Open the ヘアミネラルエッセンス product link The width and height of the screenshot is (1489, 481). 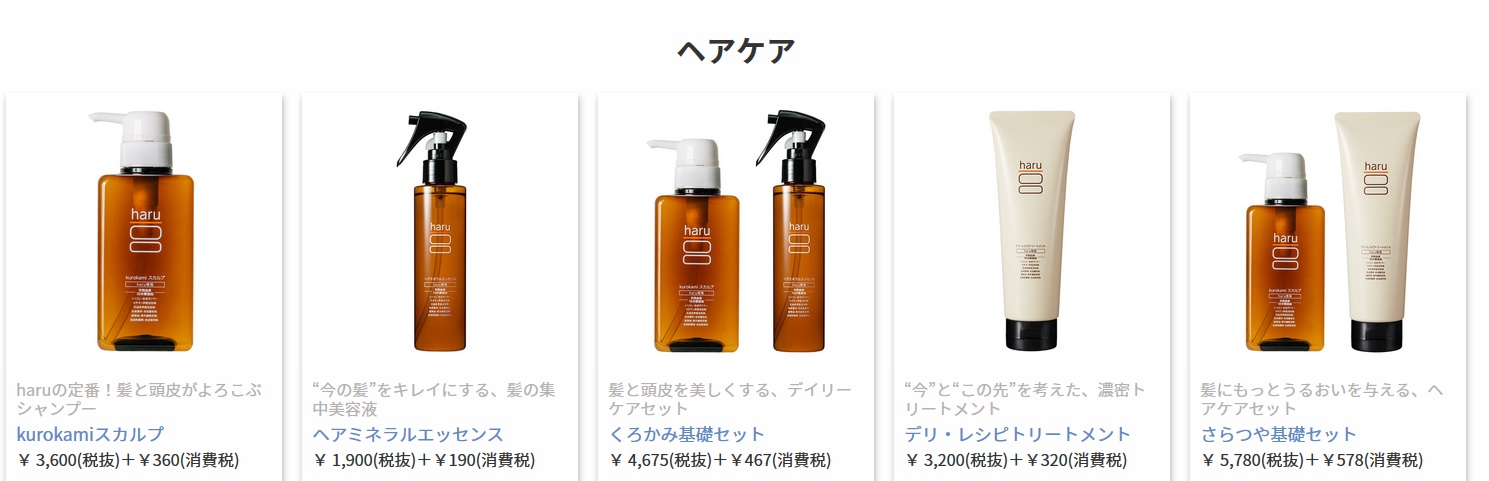pos(408,434)
